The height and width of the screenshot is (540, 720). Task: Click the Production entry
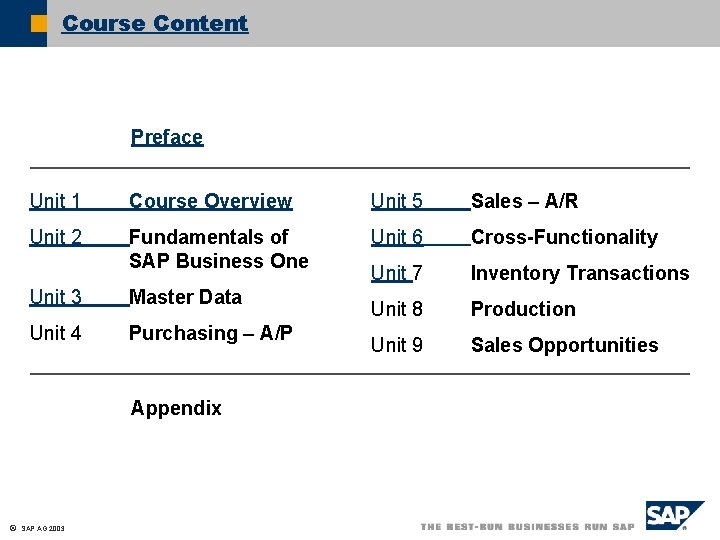pos(523,309)
